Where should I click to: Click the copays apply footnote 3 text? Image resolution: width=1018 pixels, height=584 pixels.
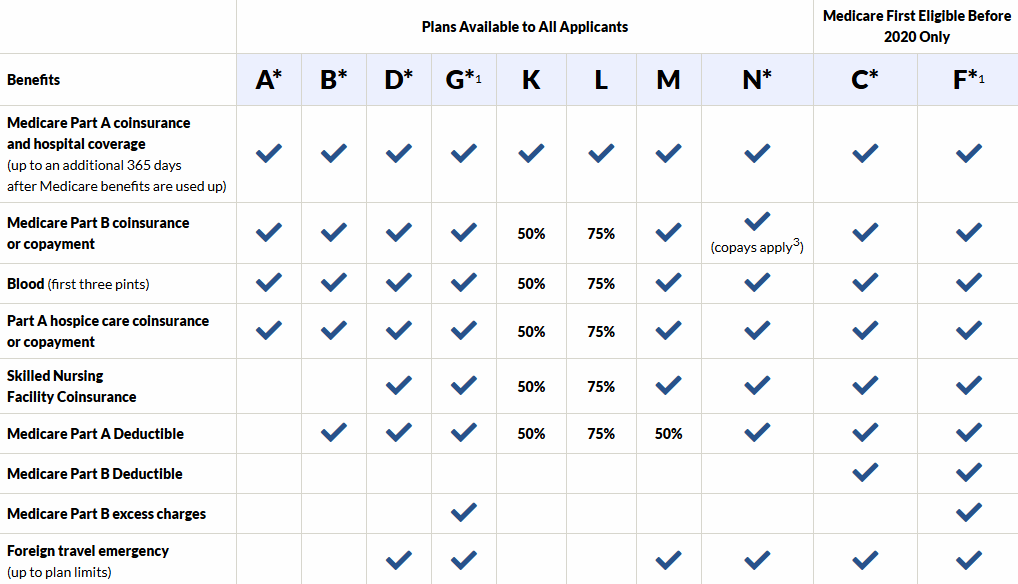[x=757, y=246]
